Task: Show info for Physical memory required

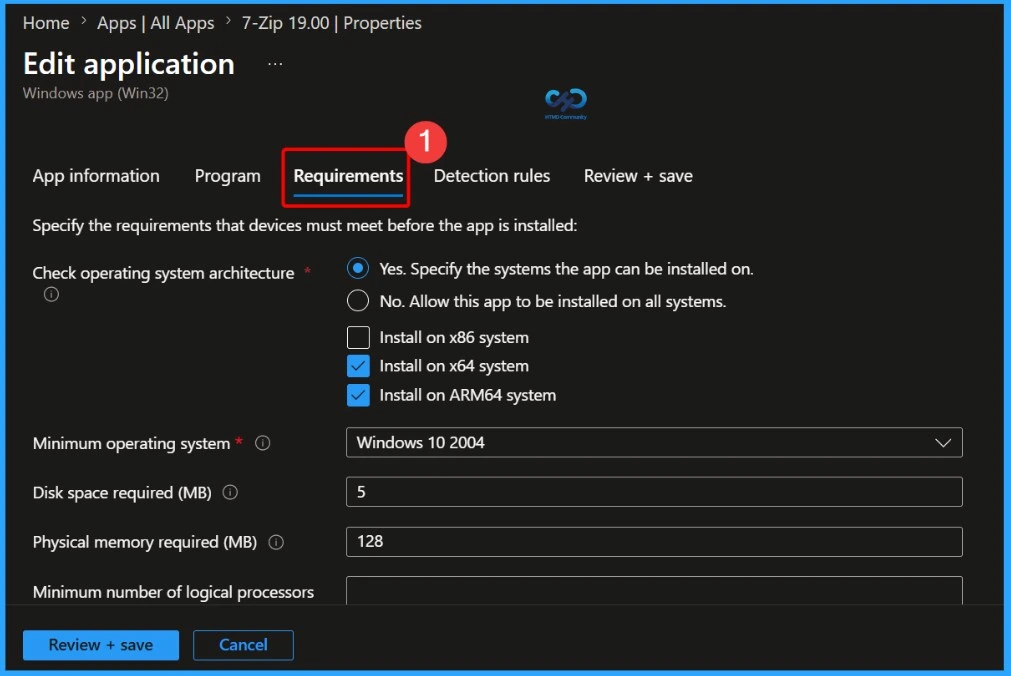Action: [x=276, y=542]
